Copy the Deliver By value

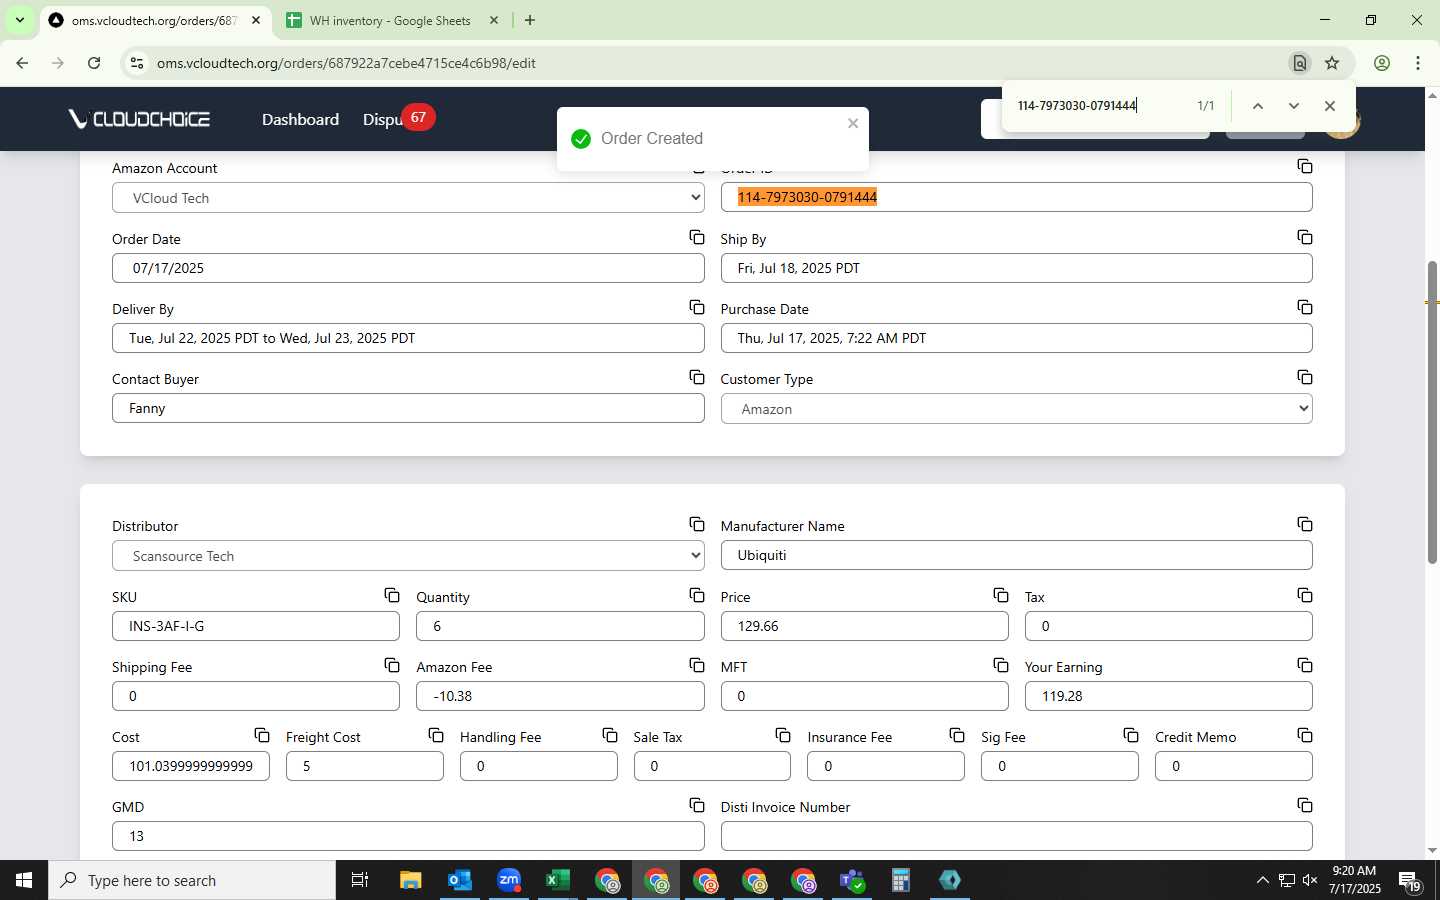coord(696,307)
